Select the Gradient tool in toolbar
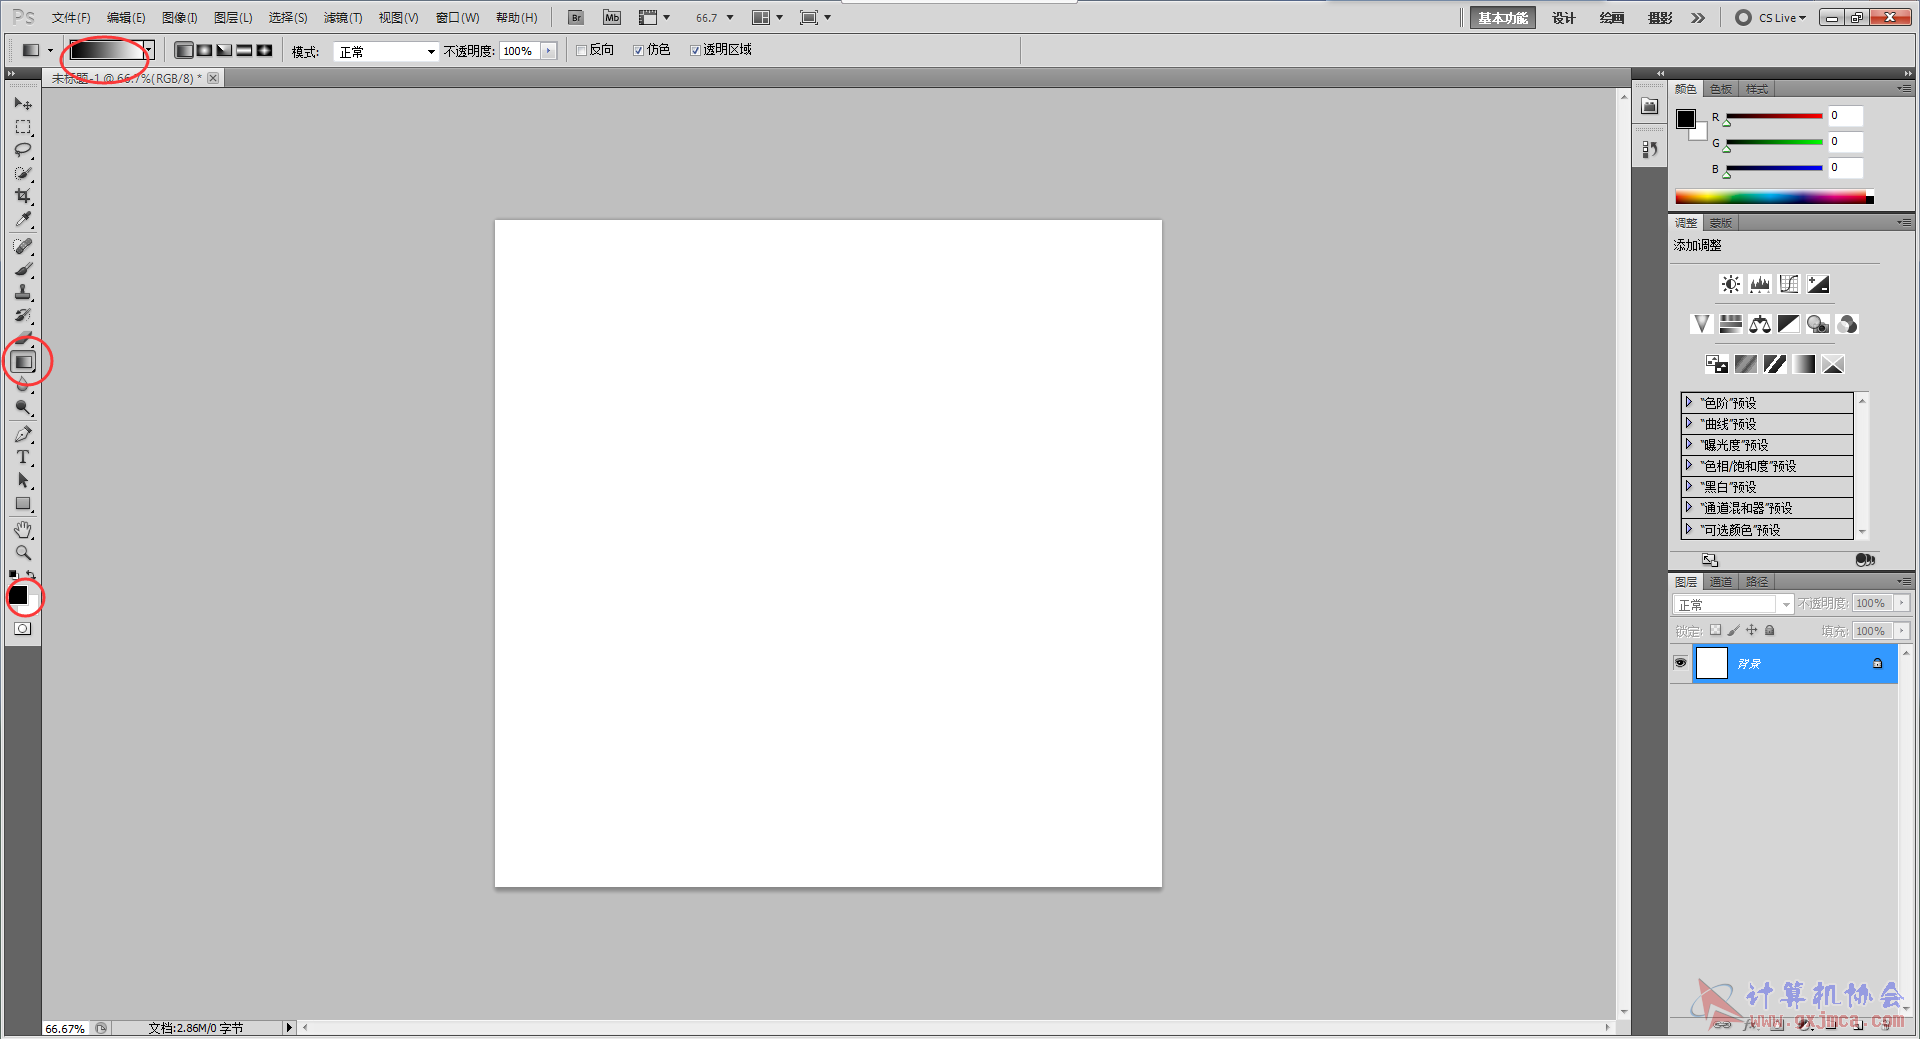1920x1039 pixels. click(x=24, y=362)
